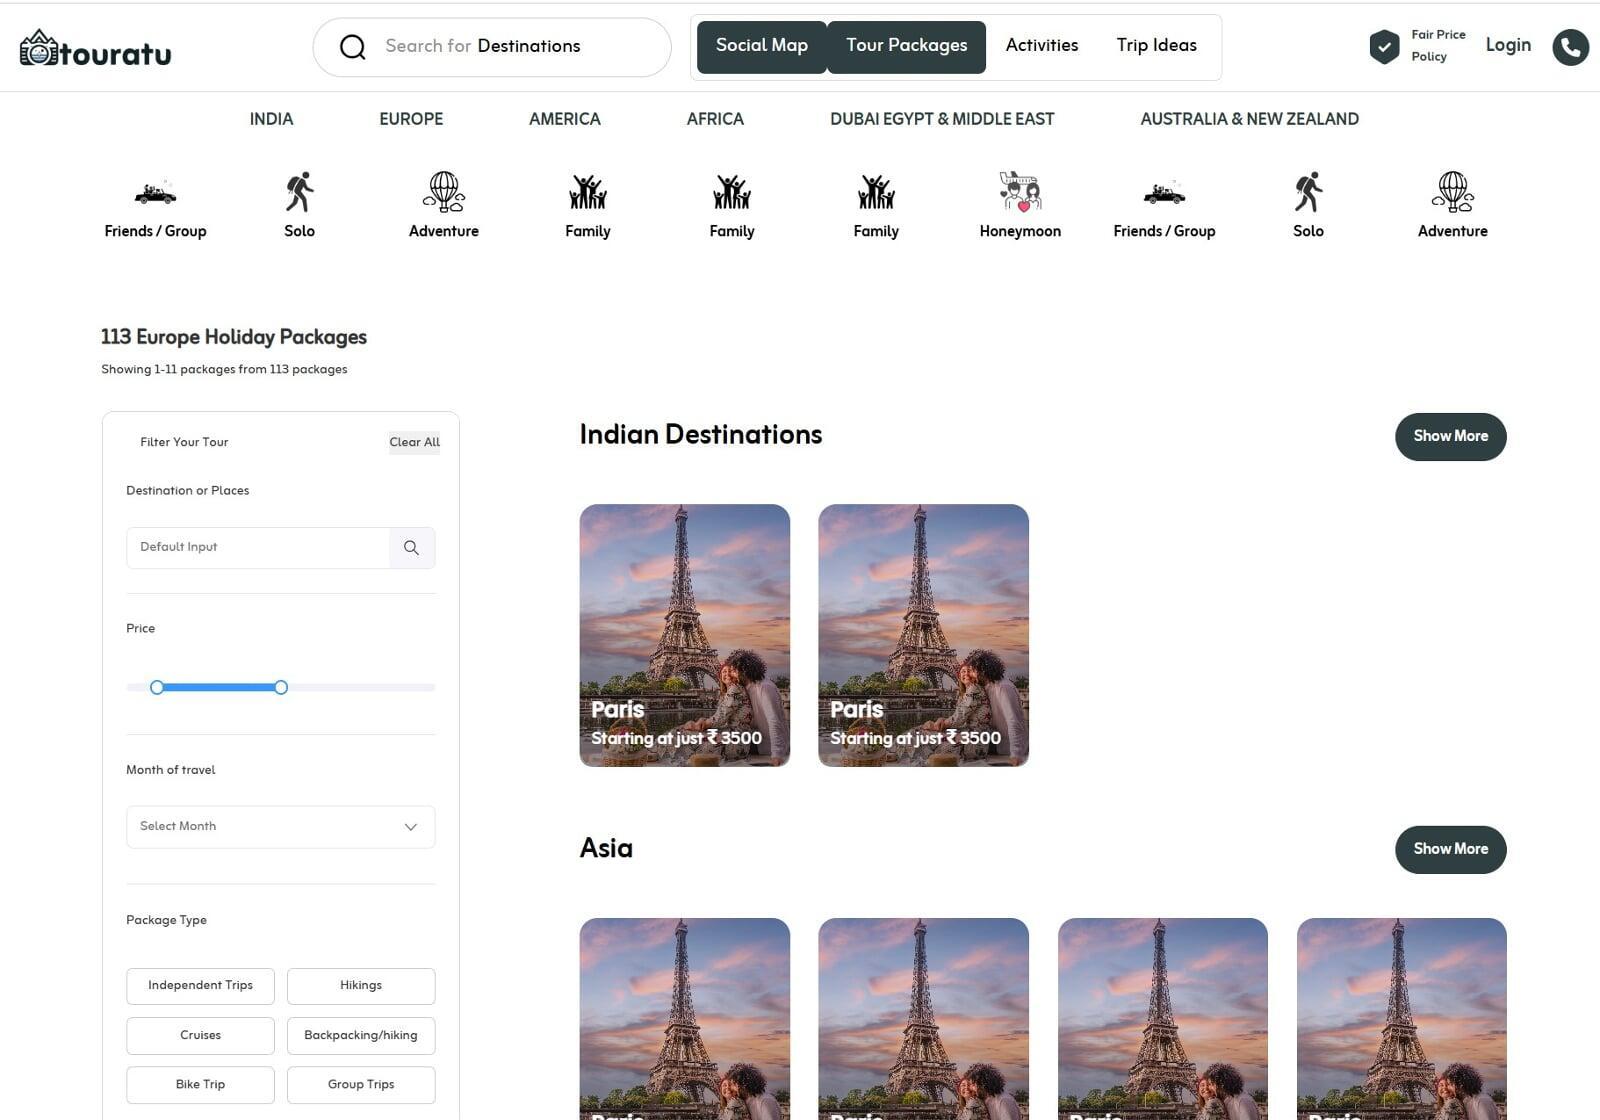1600x1120 pixels.
Task: Open the AFRICA region menu
Action: pyautogui.click(x=715, y=119)
